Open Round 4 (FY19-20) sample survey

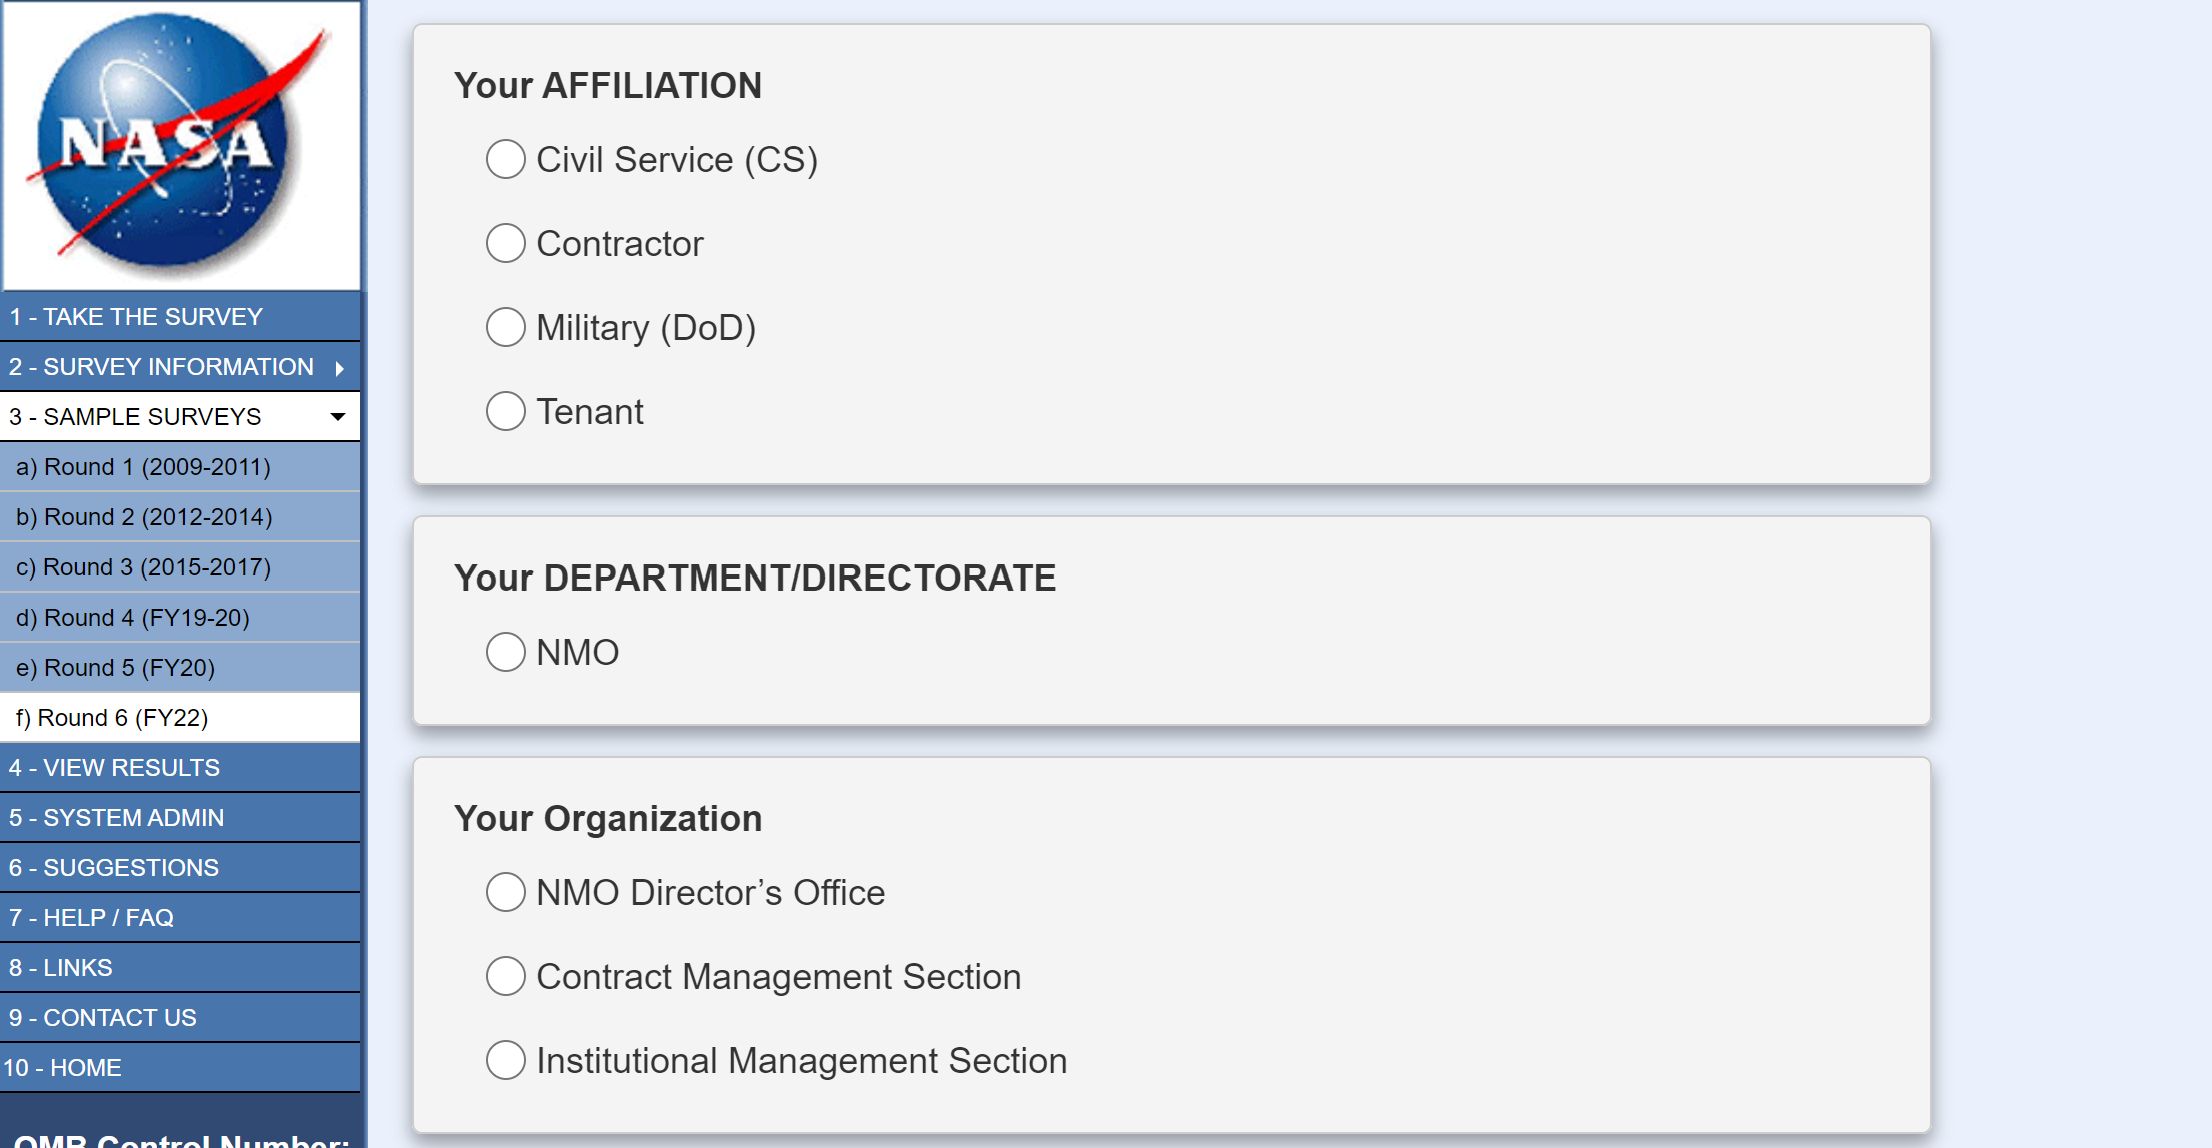pyautogui.click(x=133, y=618)
